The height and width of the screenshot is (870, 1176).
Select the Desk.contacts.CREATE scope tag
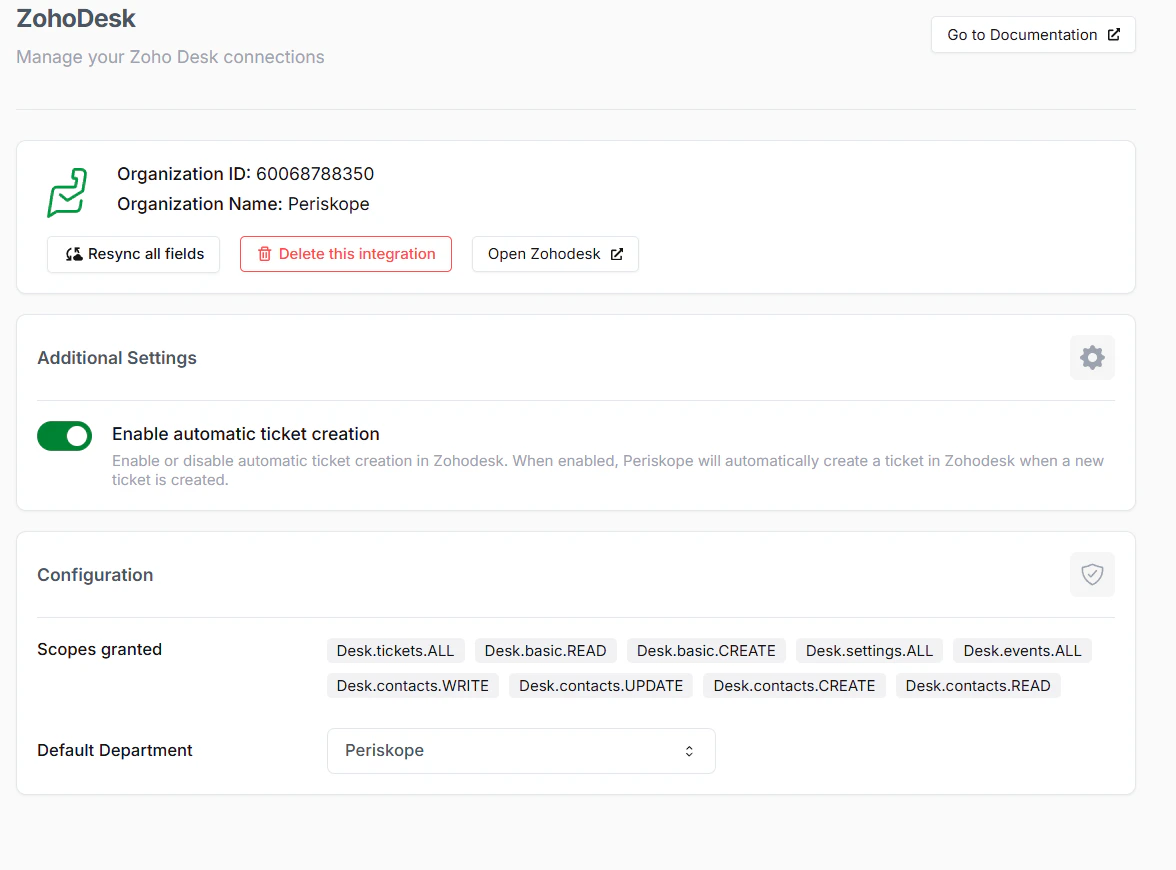click(794, 686)
